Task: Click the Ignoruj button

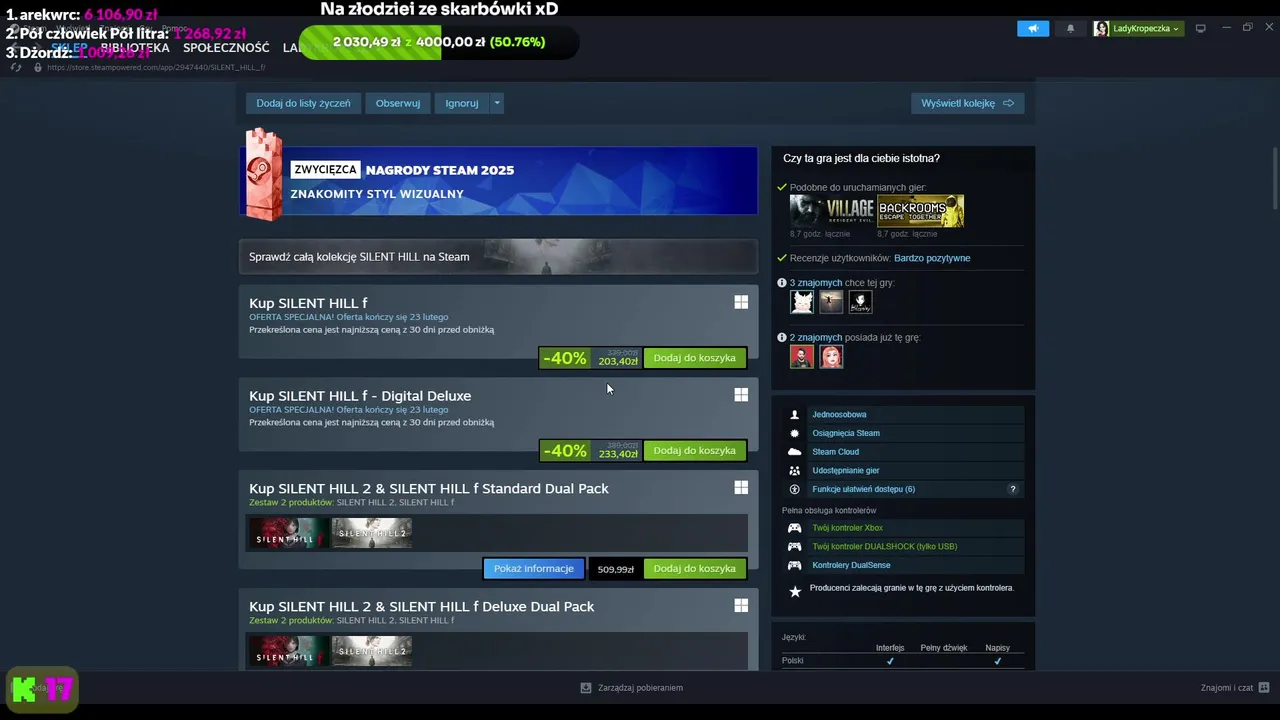Action: pos(462,103)
